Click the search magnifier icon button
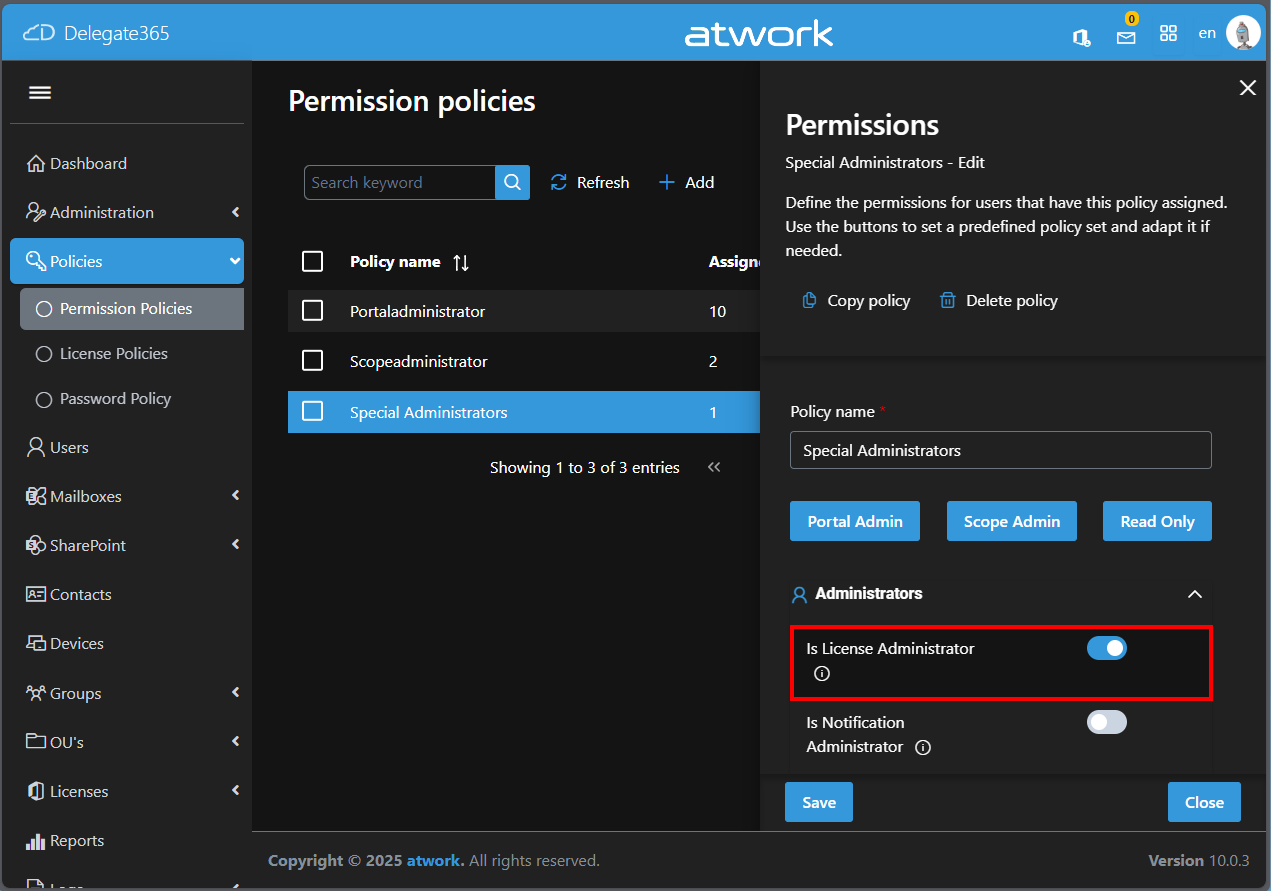This screenshot has width=1271, height=891. pos(512,182)
